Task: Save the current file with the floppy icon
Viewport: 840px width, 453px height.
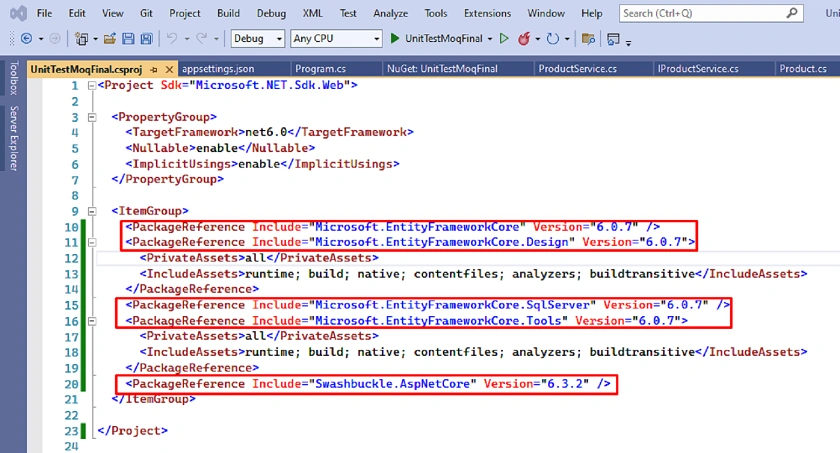Action: point(128,39)
